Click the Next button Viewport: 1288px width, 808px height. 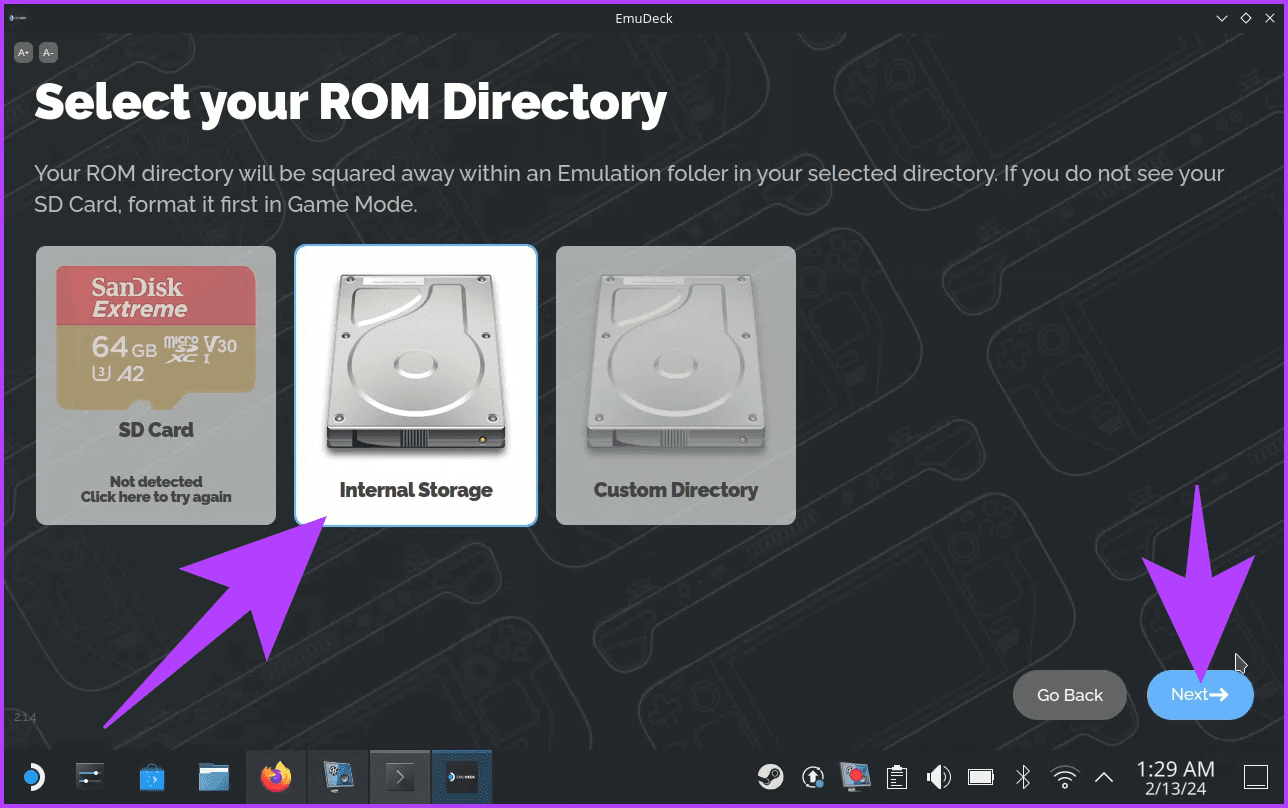click(x=1199, y=695)
